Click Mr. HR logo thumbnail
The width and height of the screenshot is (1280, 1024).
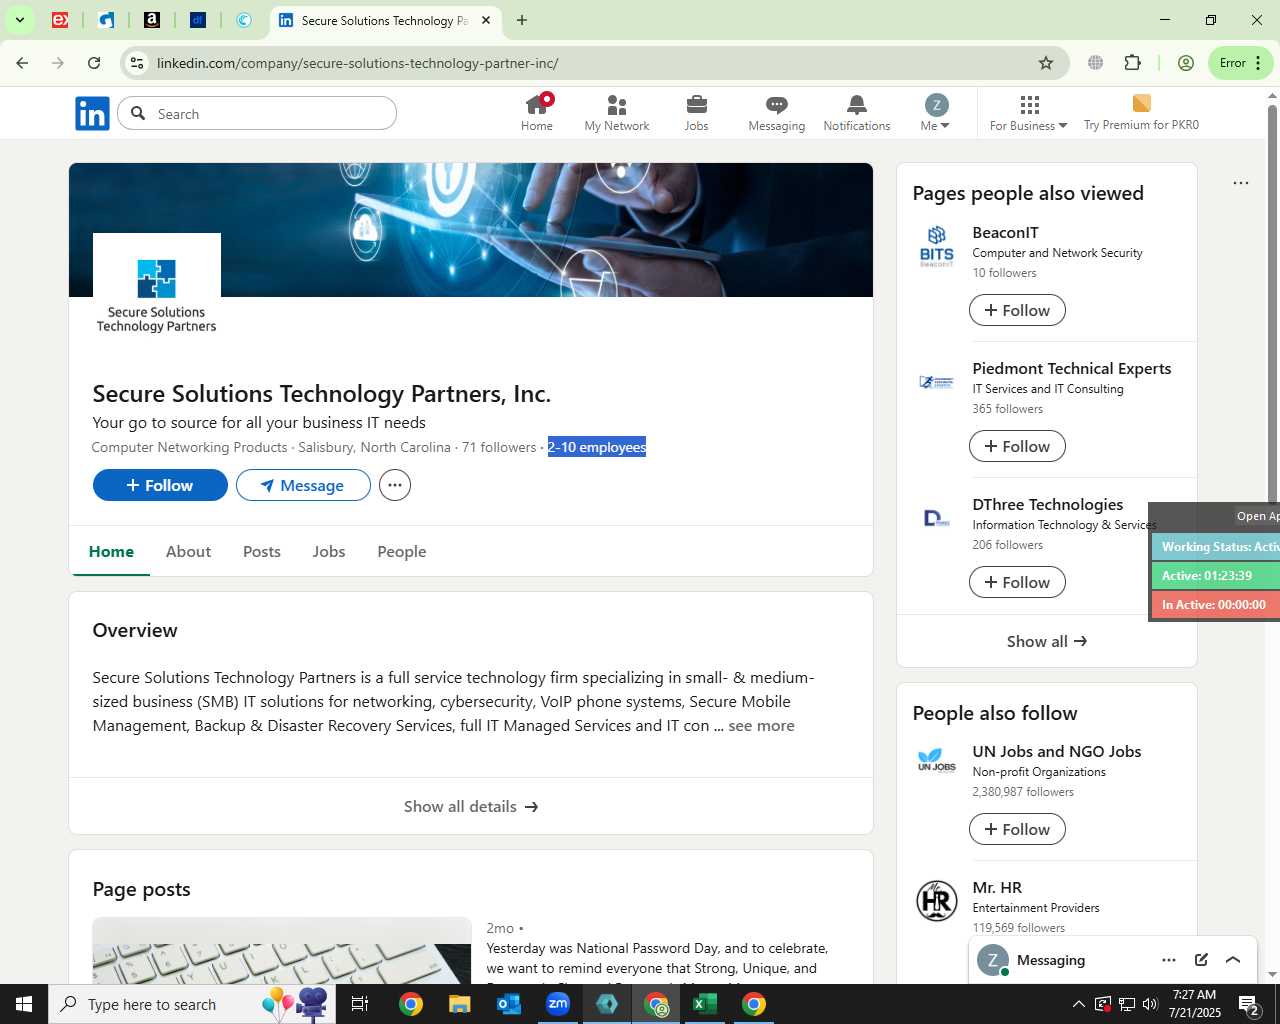point(937,901)
